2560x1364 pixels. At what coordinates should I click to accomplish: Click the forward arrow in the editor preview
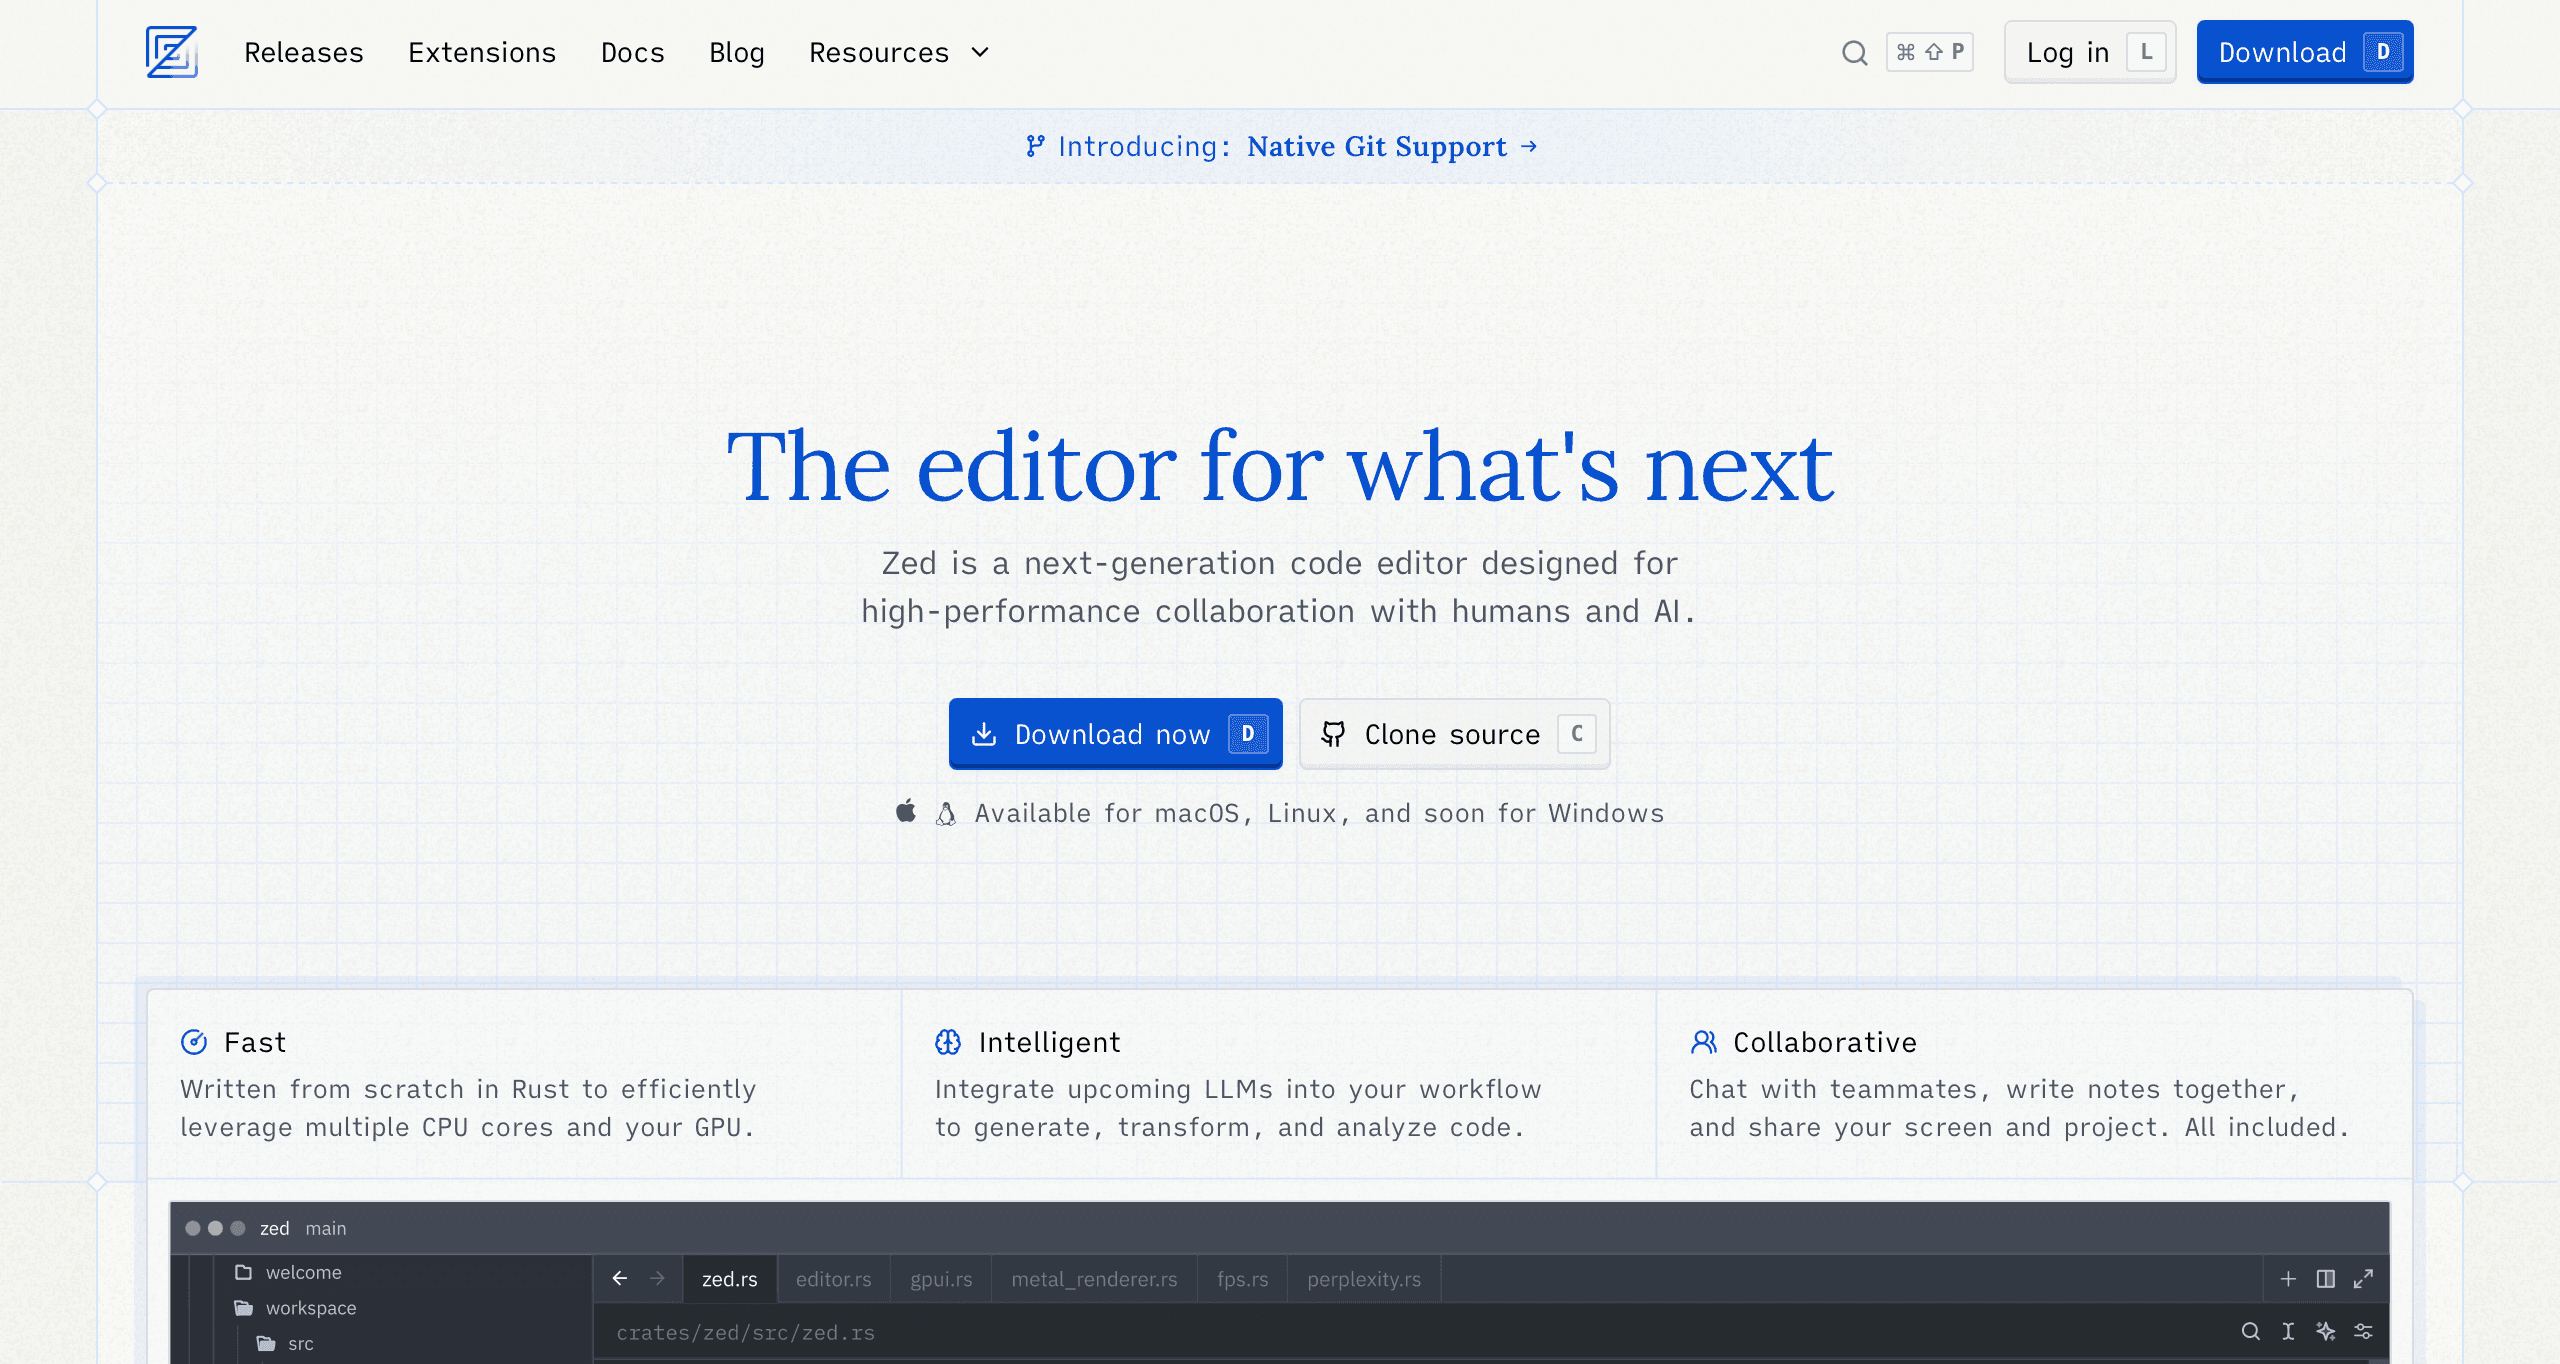(657, 1278)
